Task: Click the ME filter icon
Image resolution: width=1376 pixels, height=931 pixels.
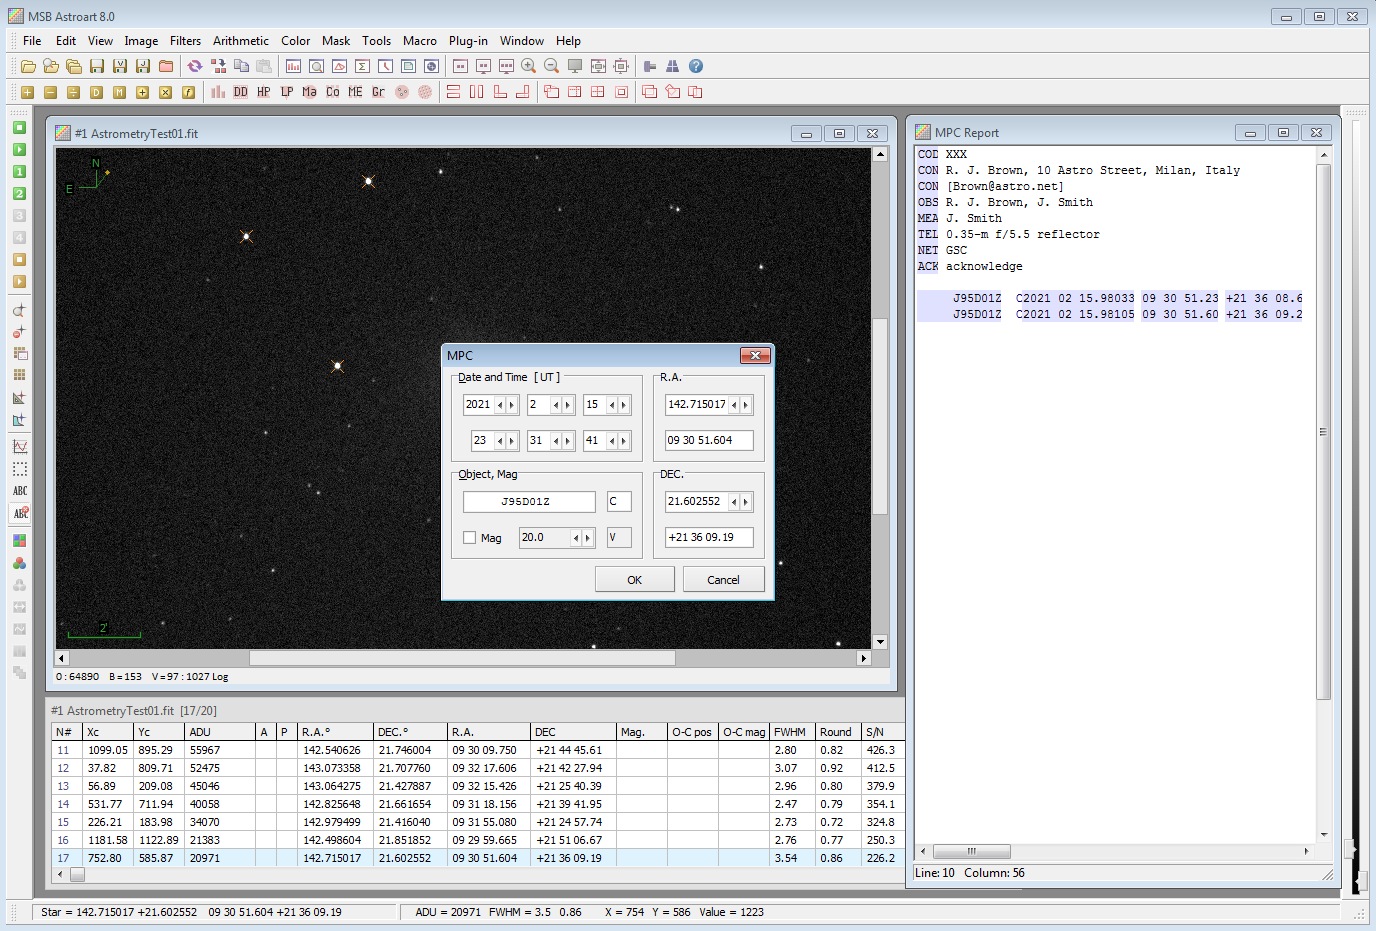Action: point(355,92)
